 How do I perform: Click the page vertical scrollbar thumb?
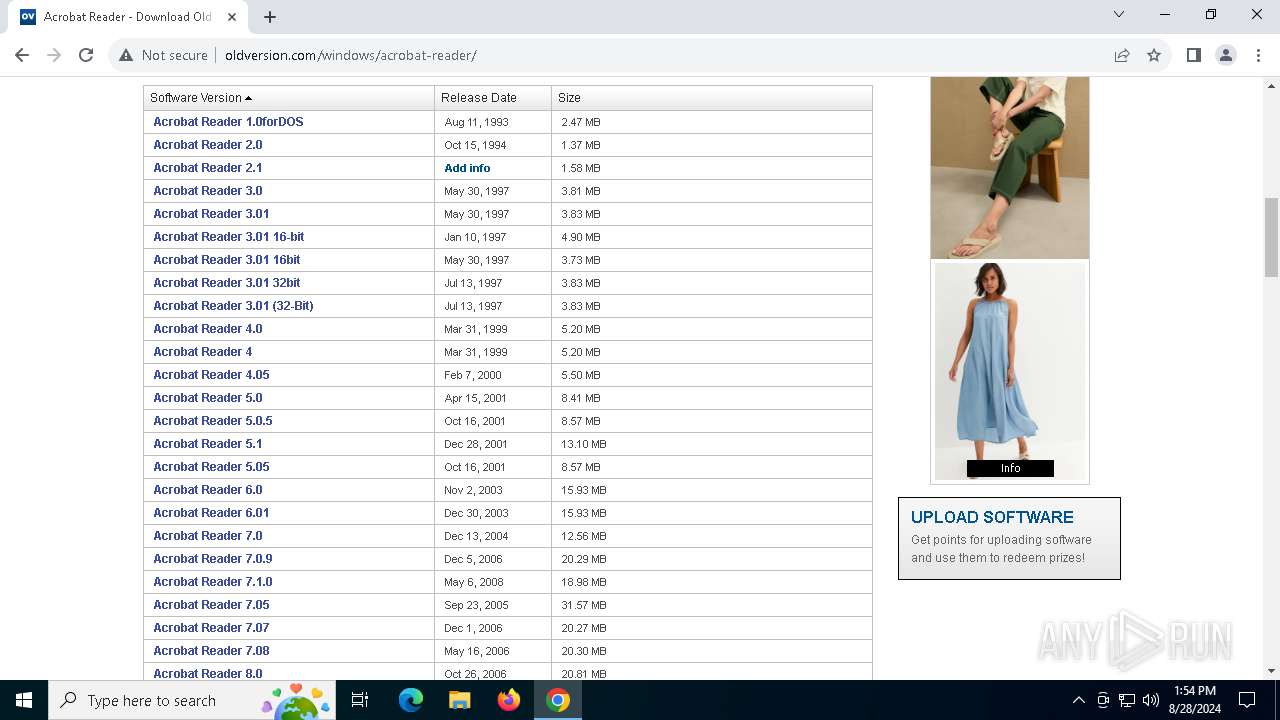point(1271,237)
